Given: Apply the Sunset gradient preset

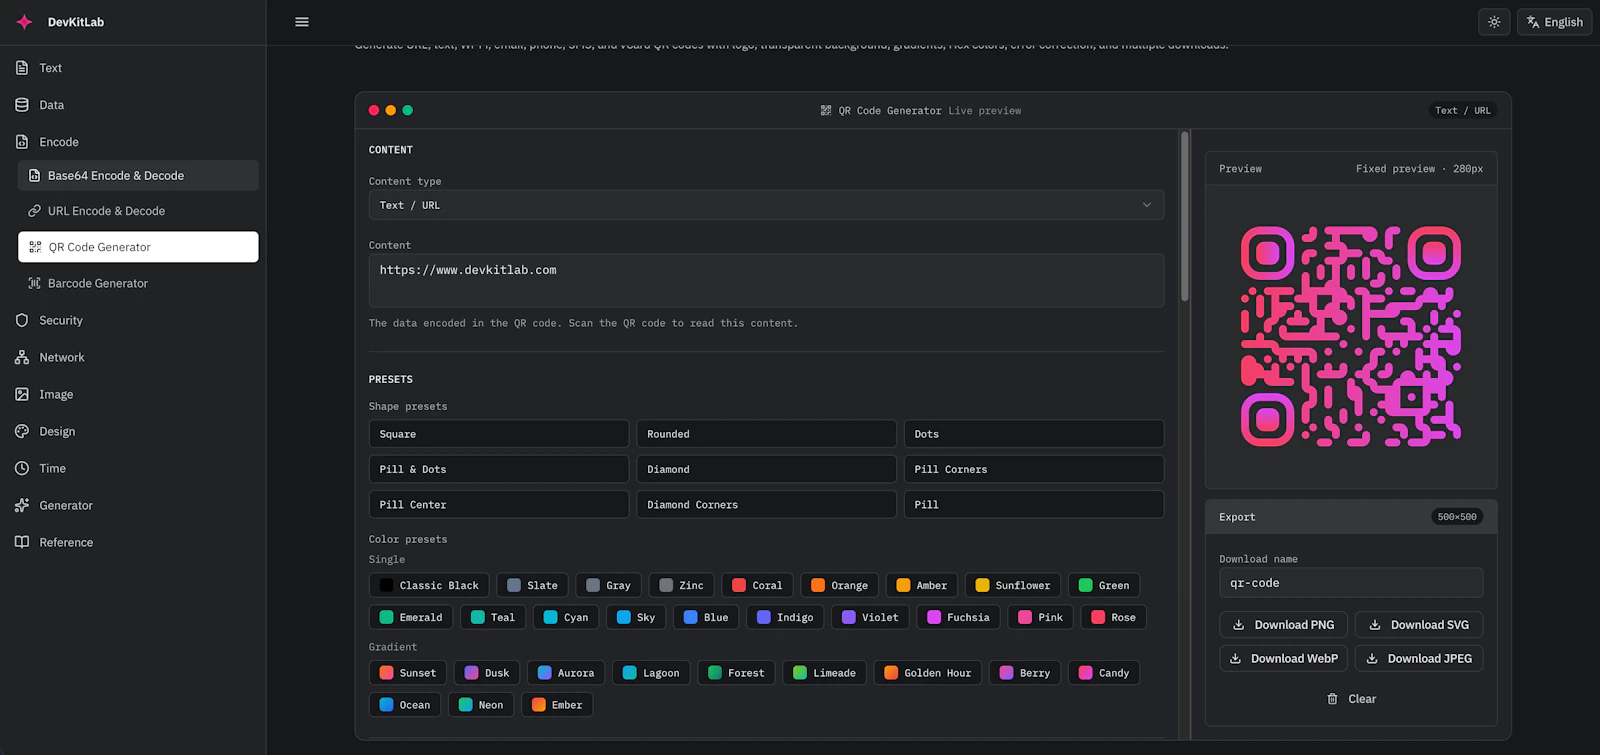Looking at the screenshot, I should coord(408,673).
